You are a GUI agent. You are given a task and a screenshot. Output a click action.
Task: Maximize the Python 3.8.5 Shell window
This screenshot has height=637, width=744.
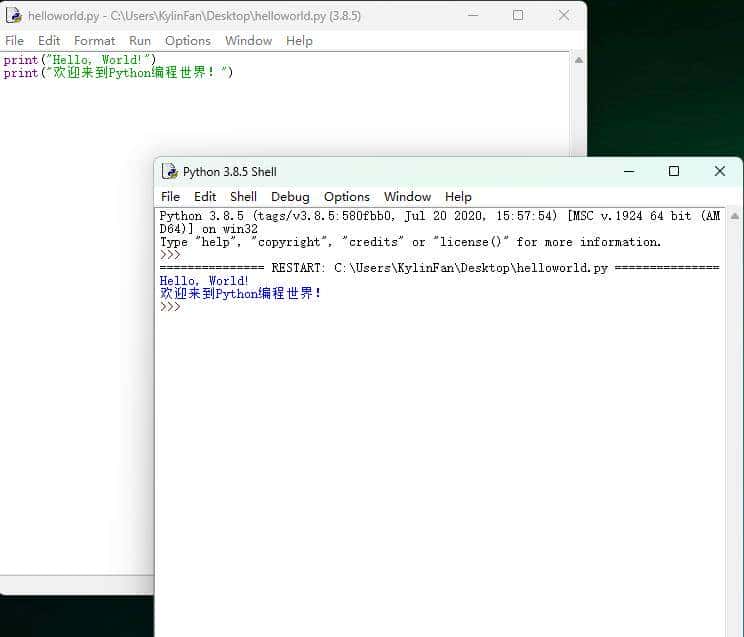coord(674,171)
